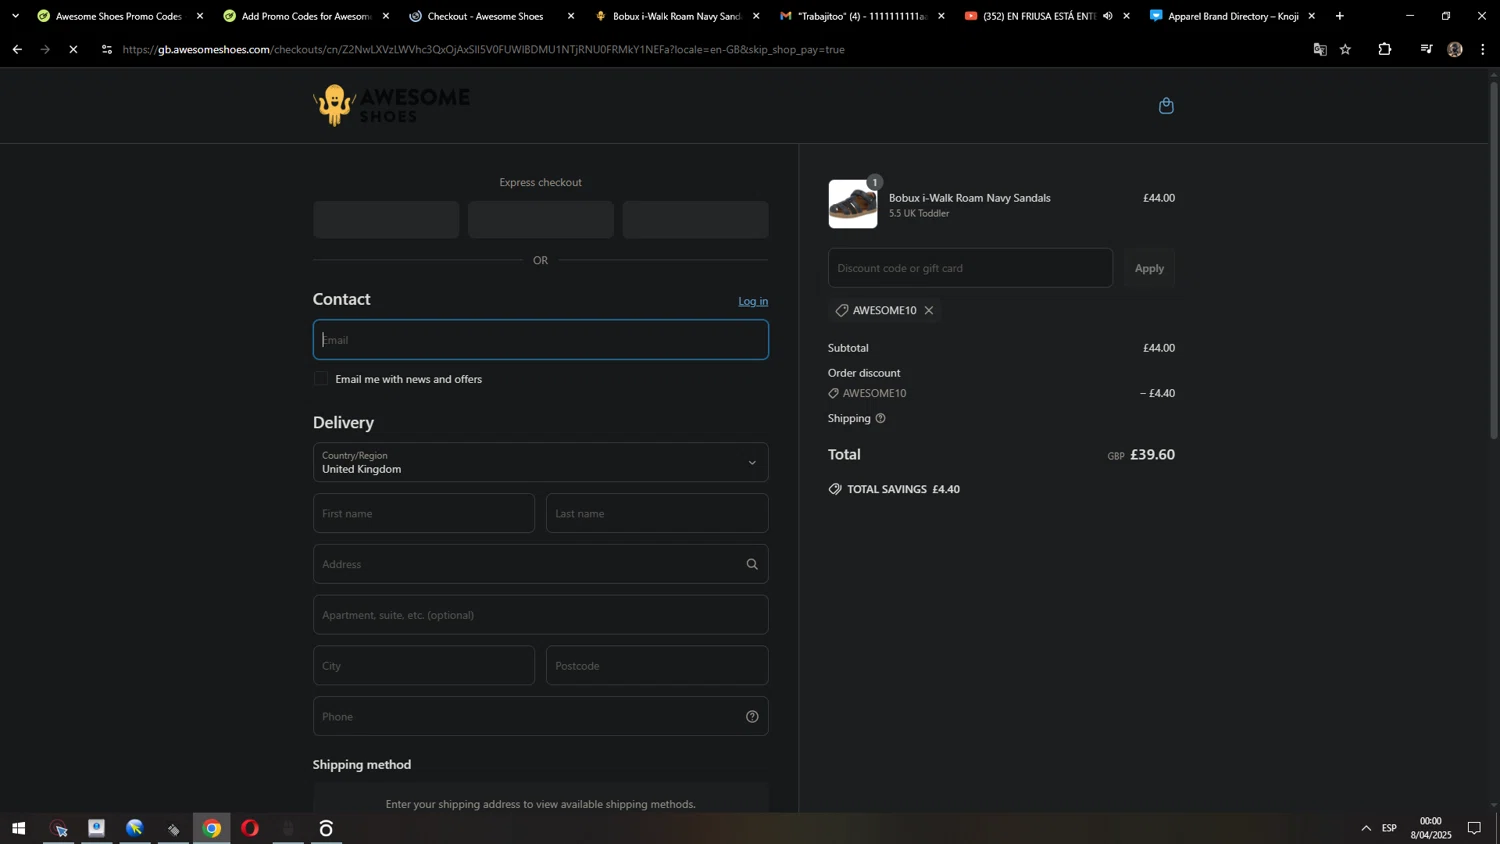Open a new browser tab

pos(1340,16)
